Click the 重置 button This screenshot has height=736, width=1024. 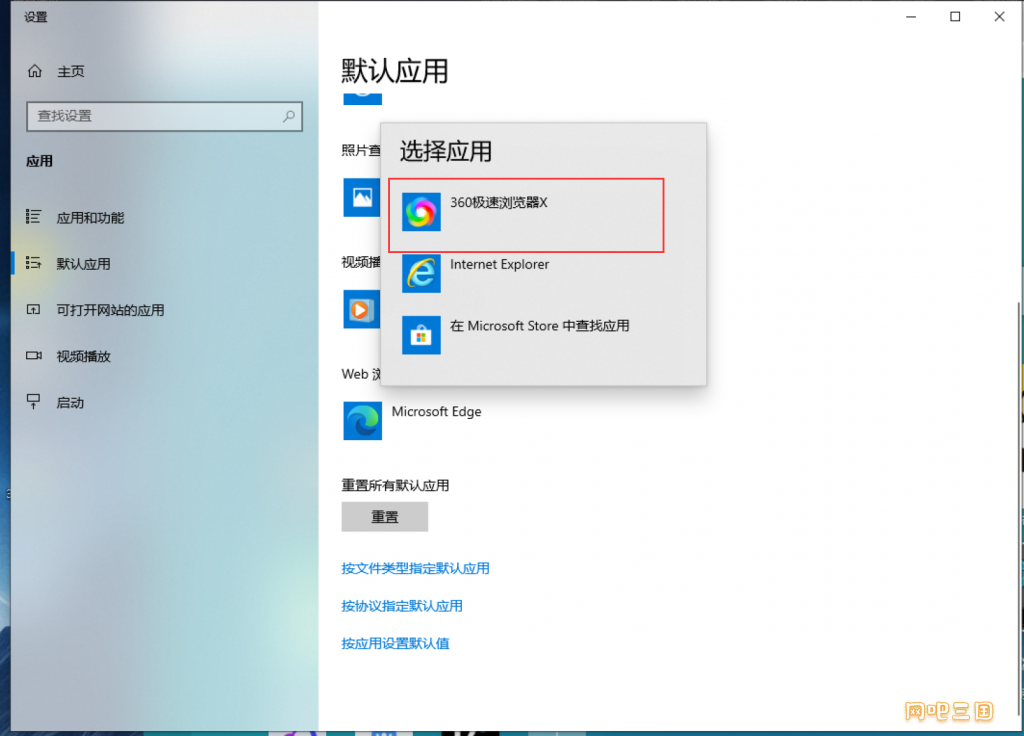point(385,517)
